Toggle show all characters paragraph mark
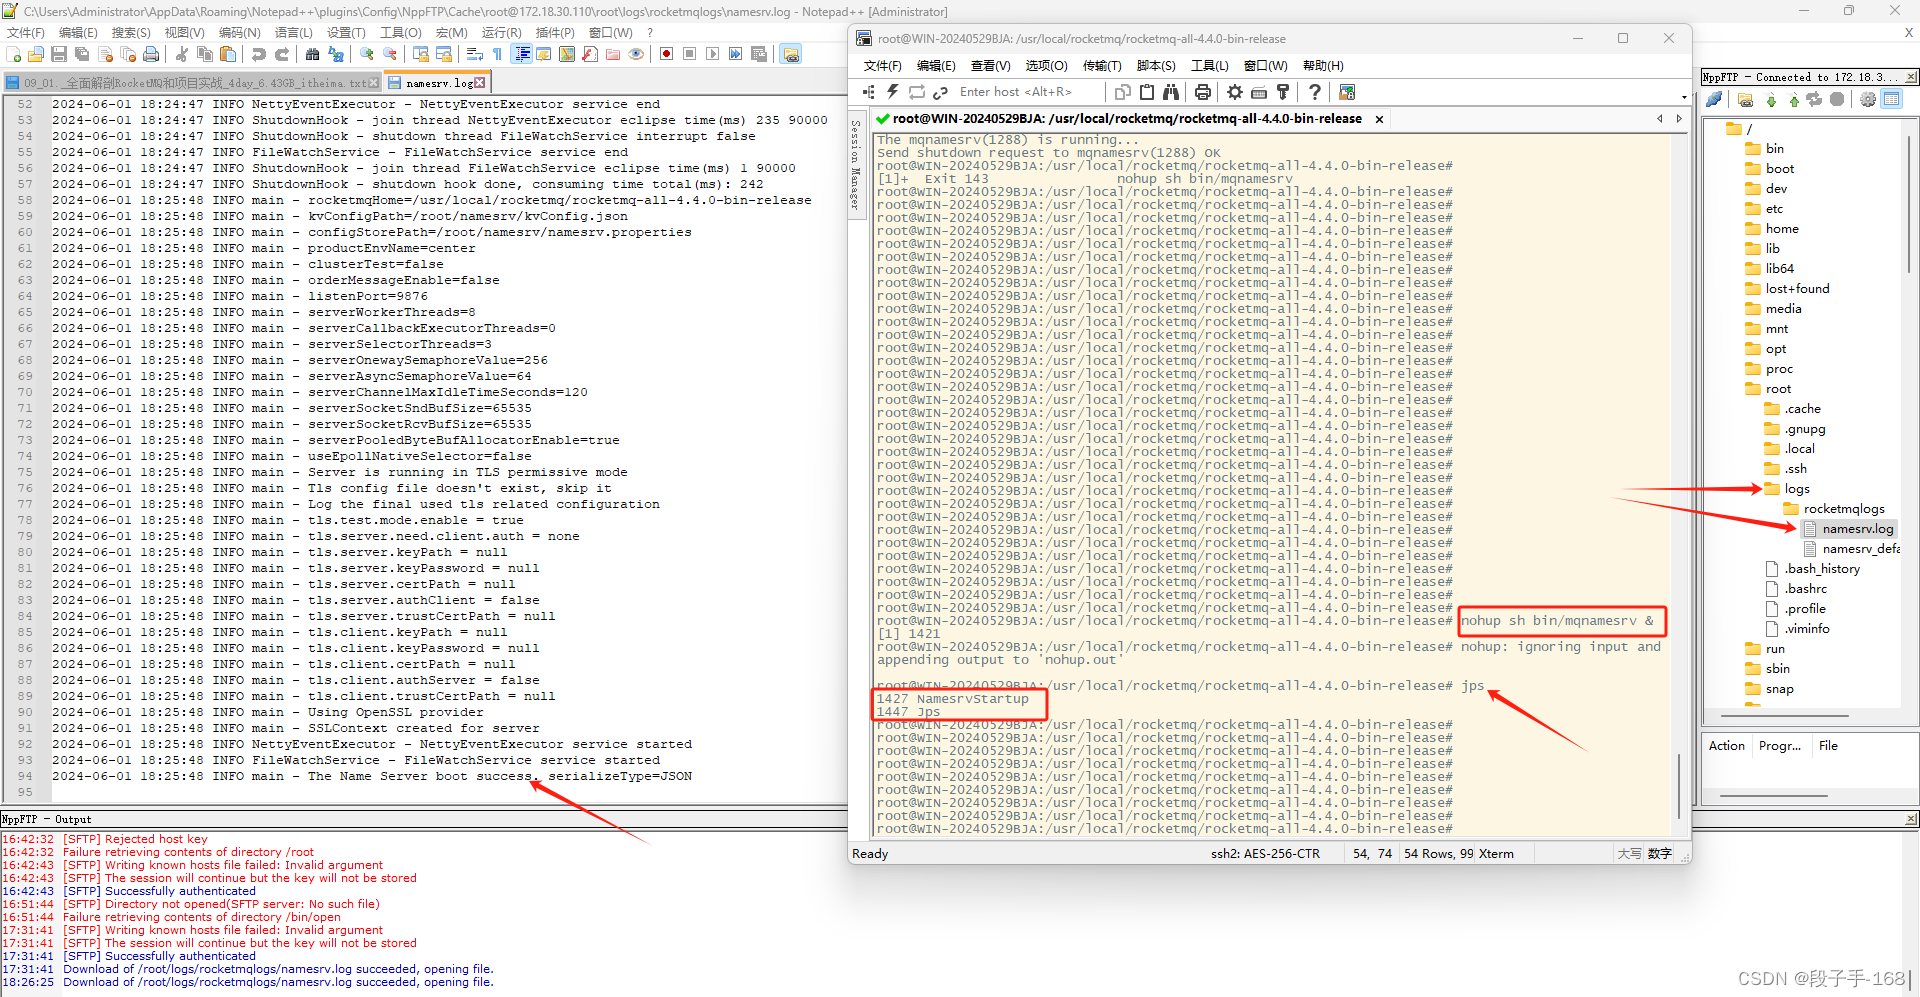1920x997 pixels. 497,54
